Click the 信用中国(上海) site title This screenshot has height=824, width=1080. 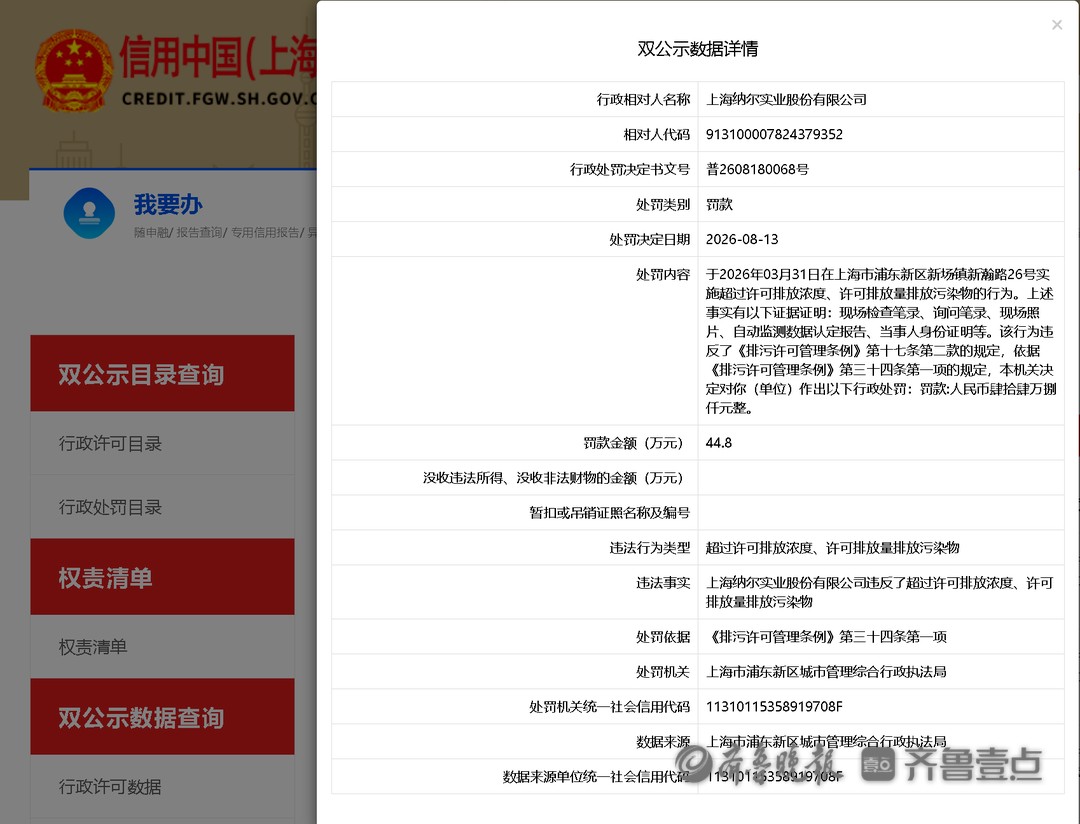coord(218,57)
